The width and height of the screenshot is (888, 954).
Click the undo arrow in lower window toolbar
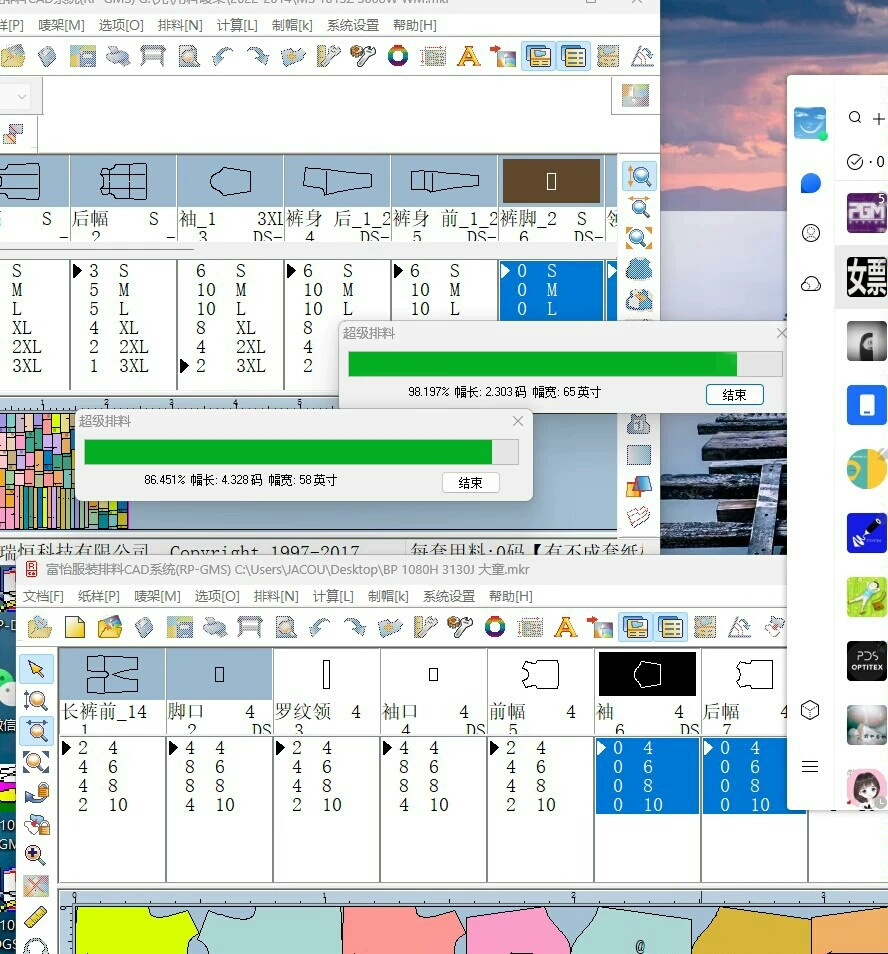coord(321,627)
